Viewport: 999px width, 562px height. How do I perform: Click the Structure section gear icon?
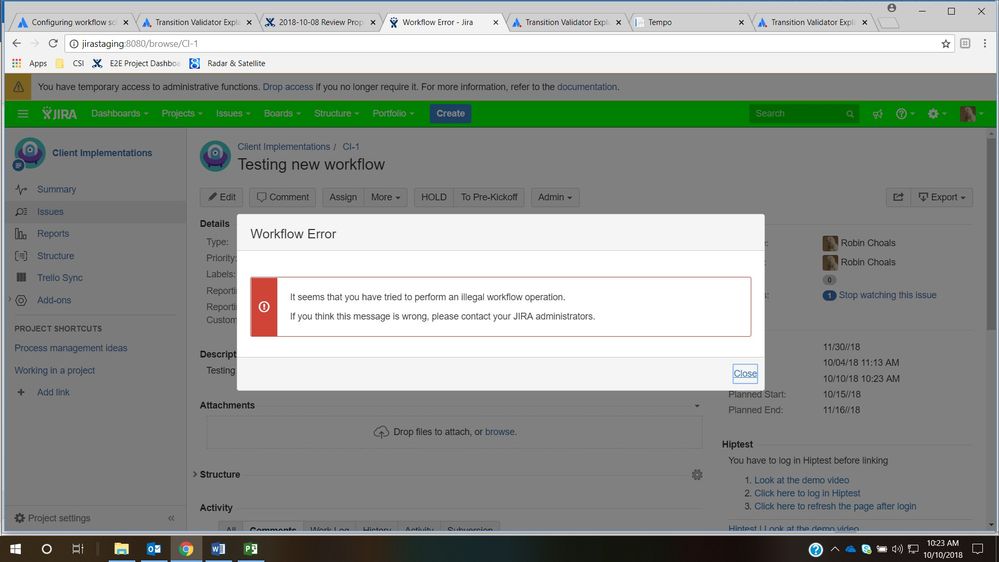697,475
